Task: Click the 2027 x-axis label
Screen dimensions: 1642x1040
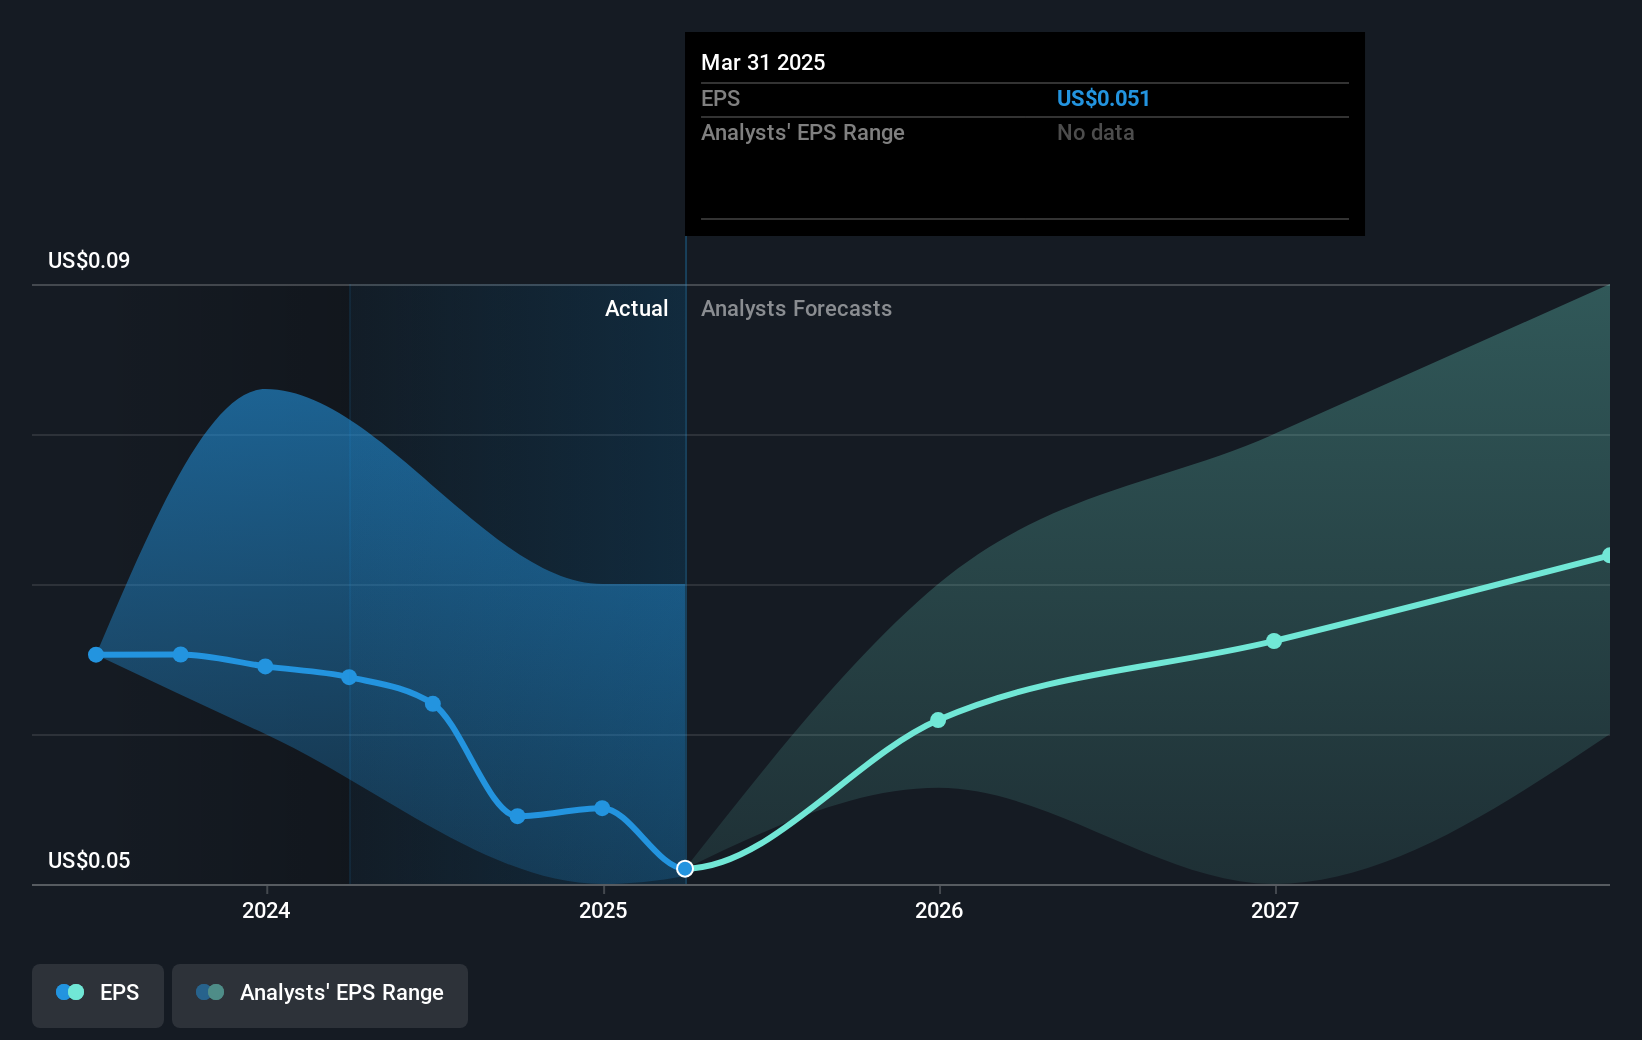Action: tap(1275, 910)
